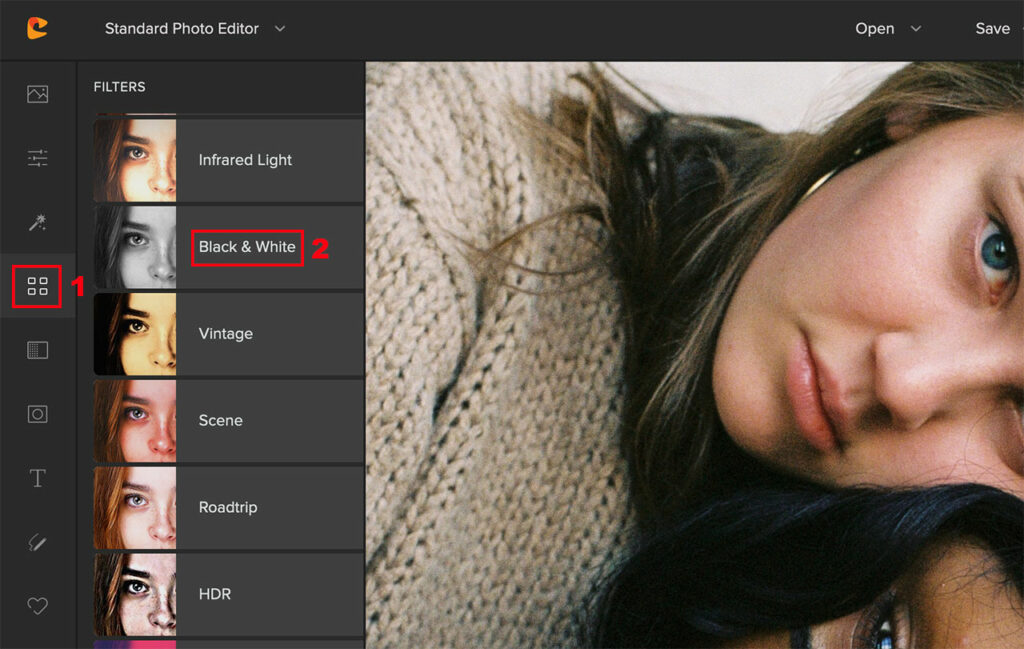Open the Favorites heart icon

(38, 606)
